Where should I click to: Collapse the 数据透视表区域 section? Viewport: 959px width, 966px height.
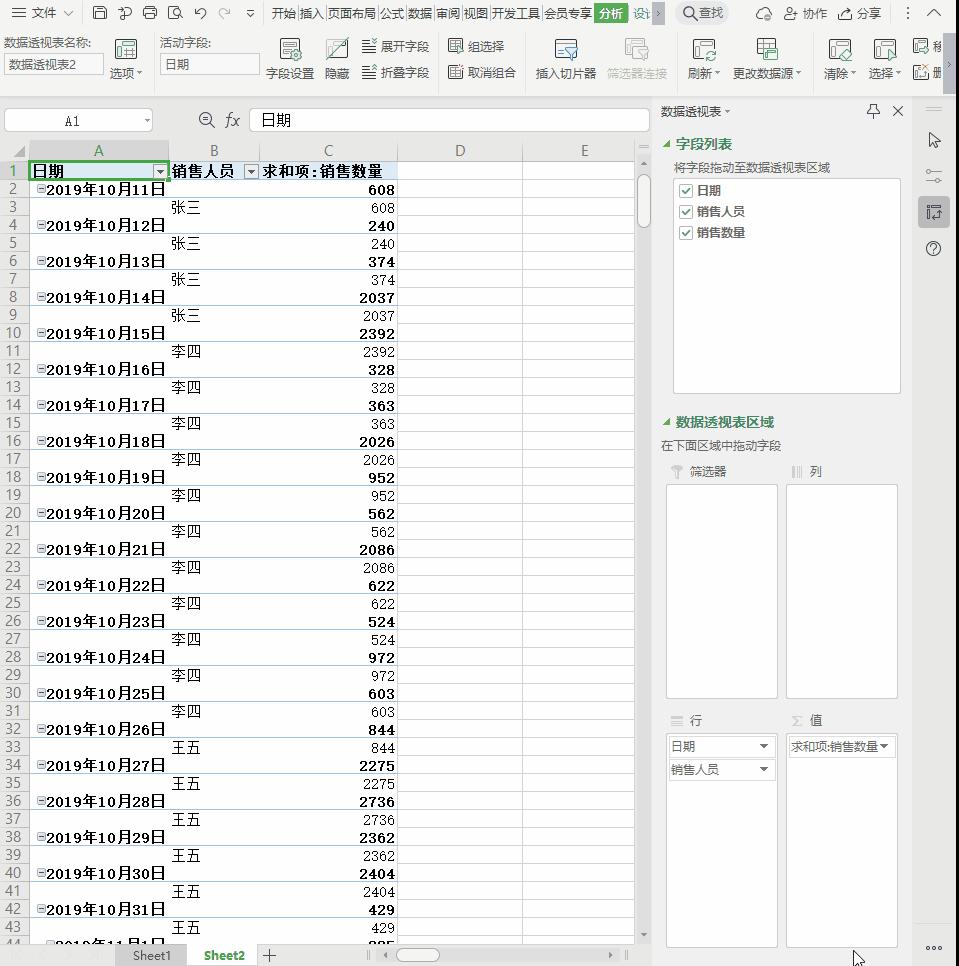point(666,422)
